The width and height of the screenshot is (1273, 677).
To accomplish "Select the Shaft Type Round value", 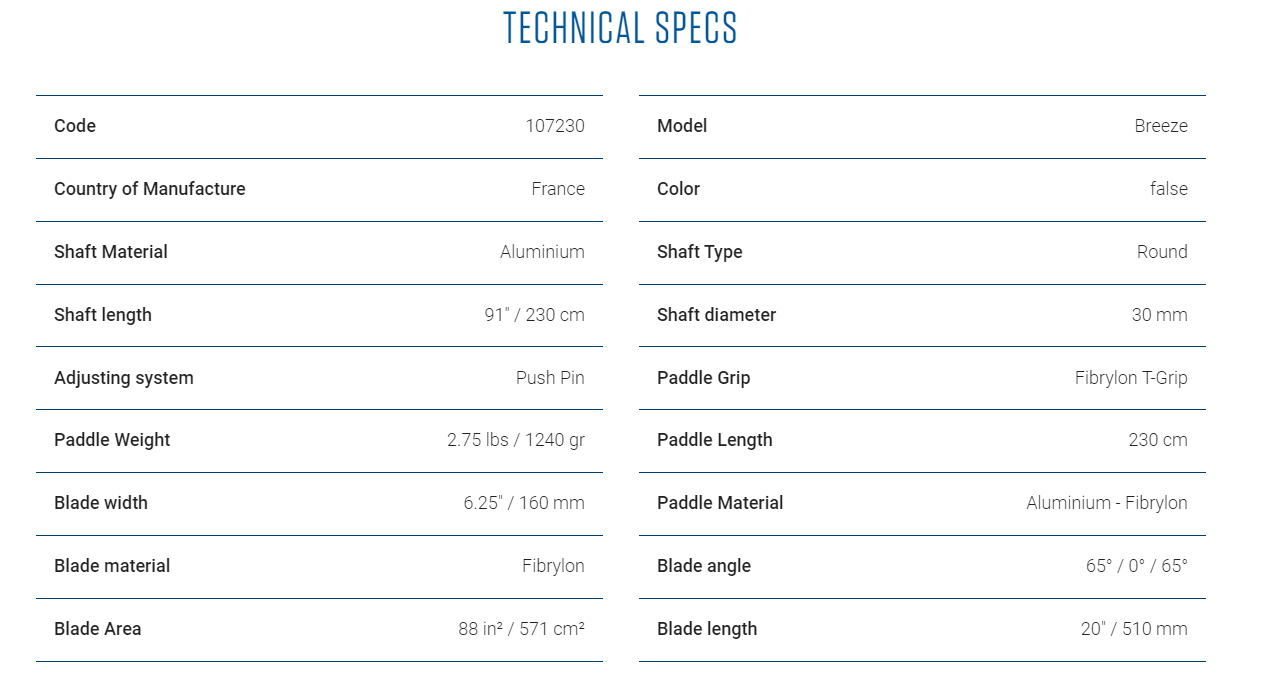I will click(x=1162, y=252).
